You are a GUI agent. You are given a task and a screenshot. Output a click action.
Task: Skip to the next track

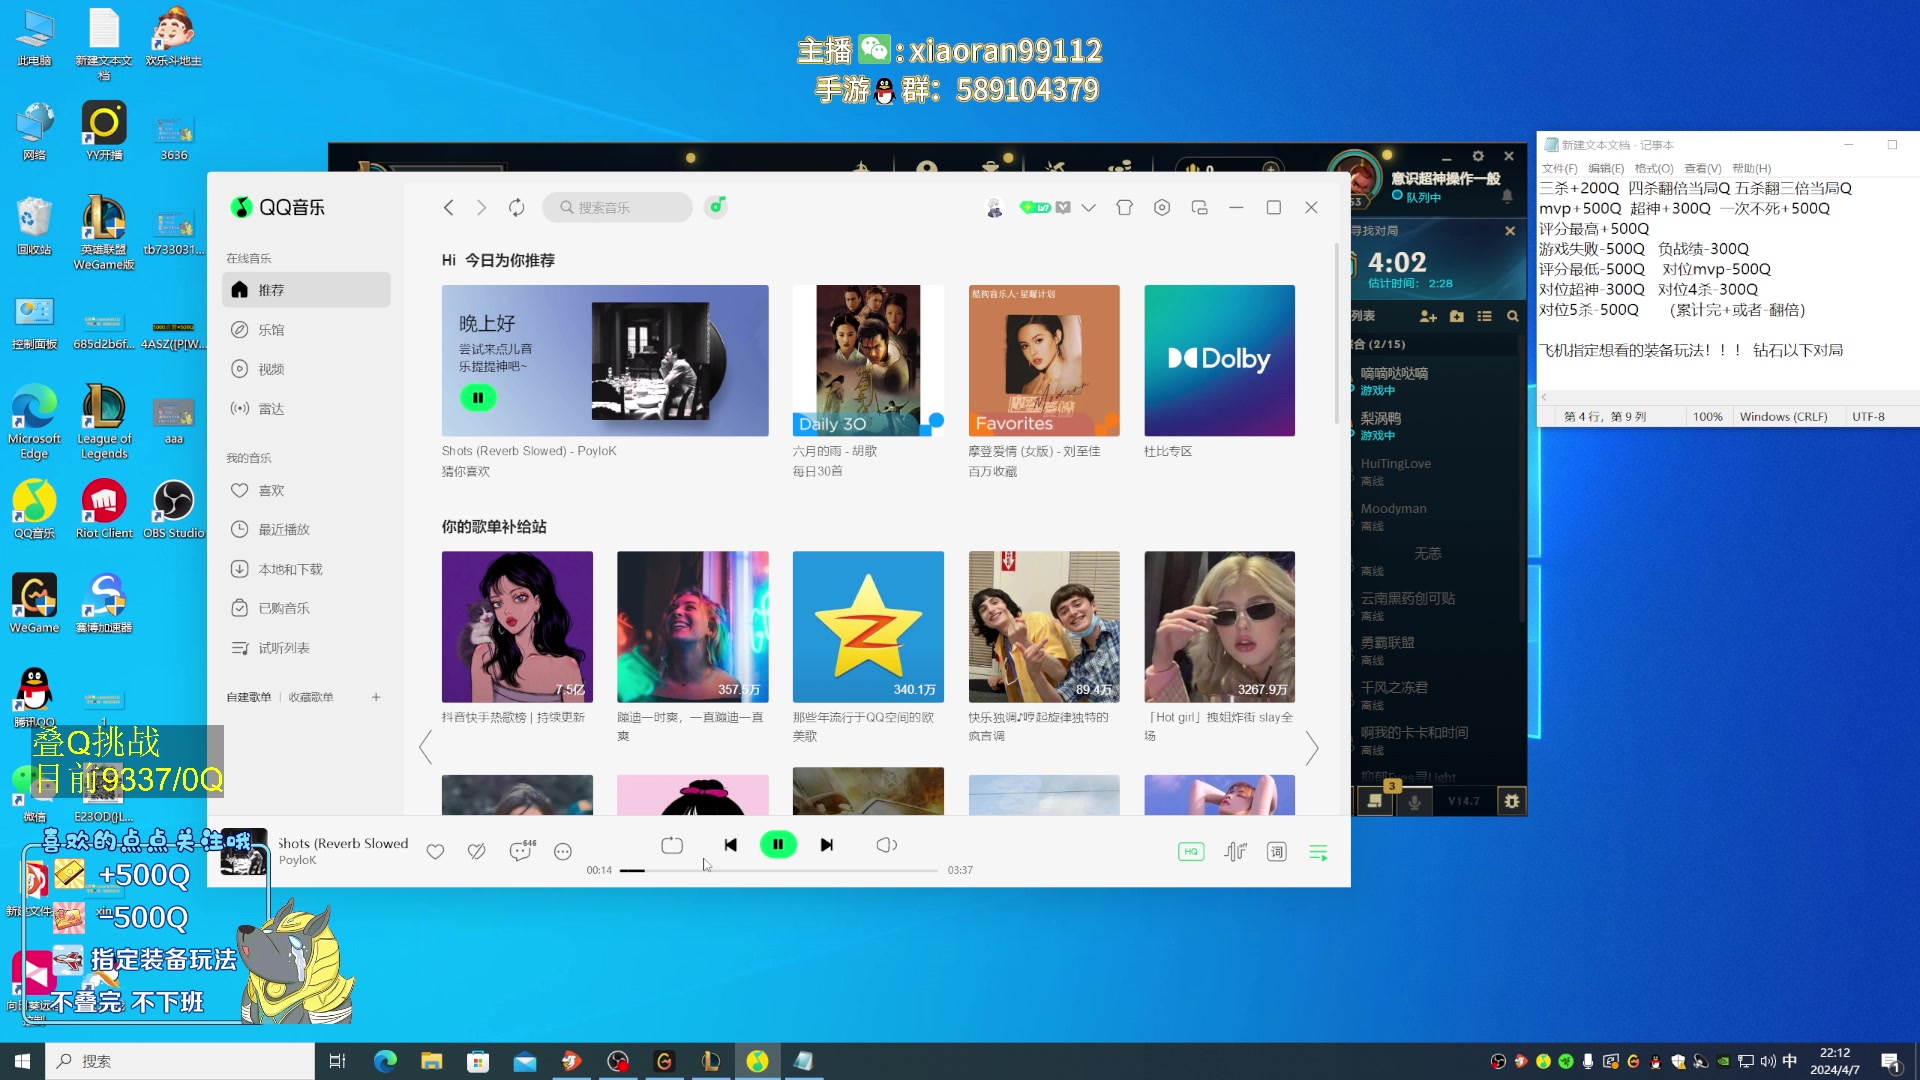826,845
